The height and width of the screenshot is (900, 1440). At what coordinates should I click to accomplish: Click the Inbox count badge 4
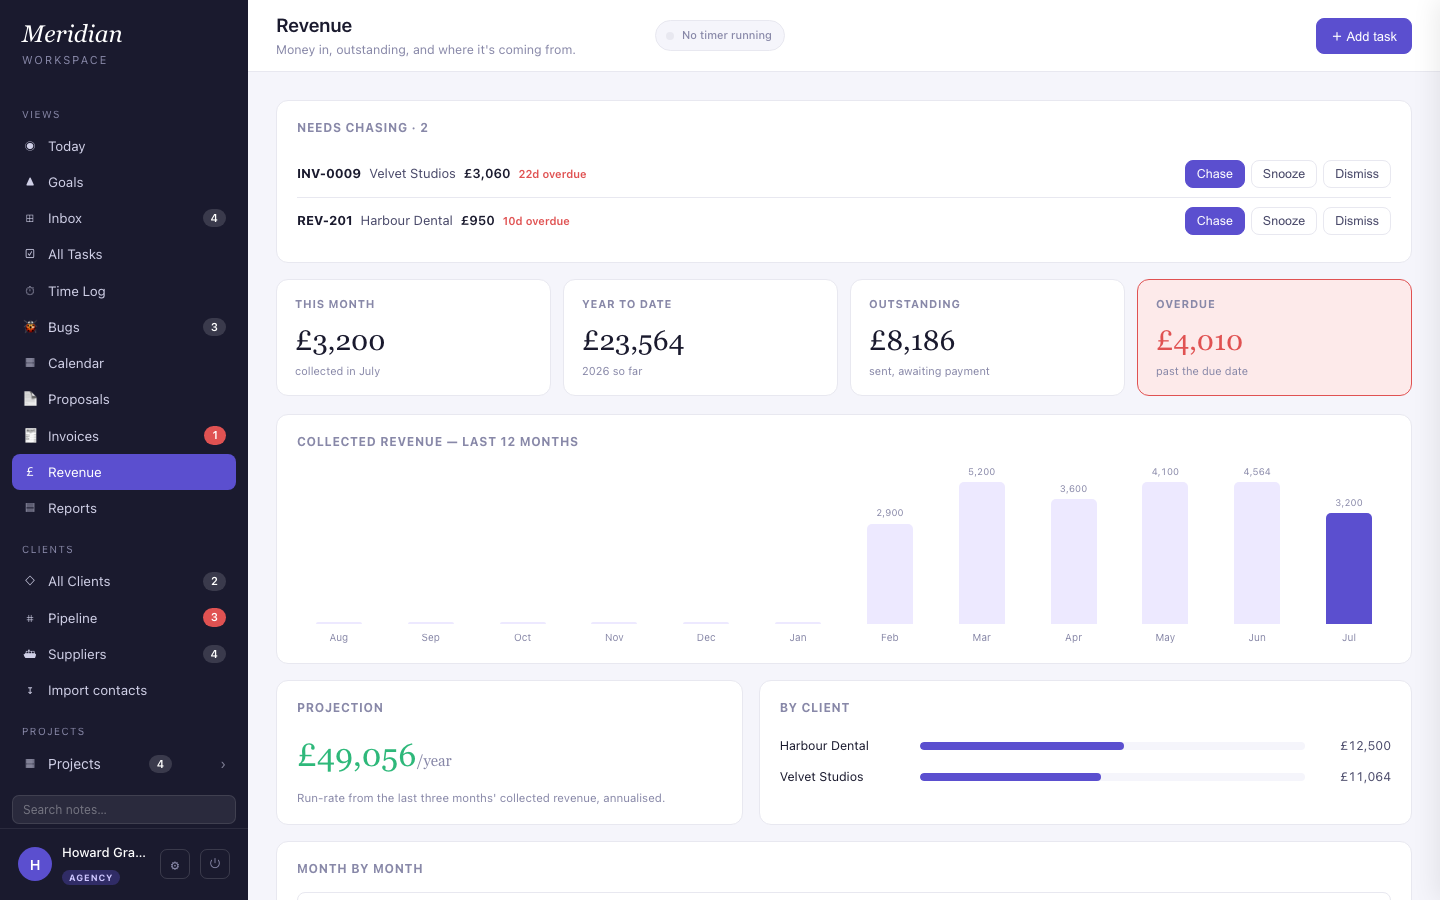(x=214, y=218)
